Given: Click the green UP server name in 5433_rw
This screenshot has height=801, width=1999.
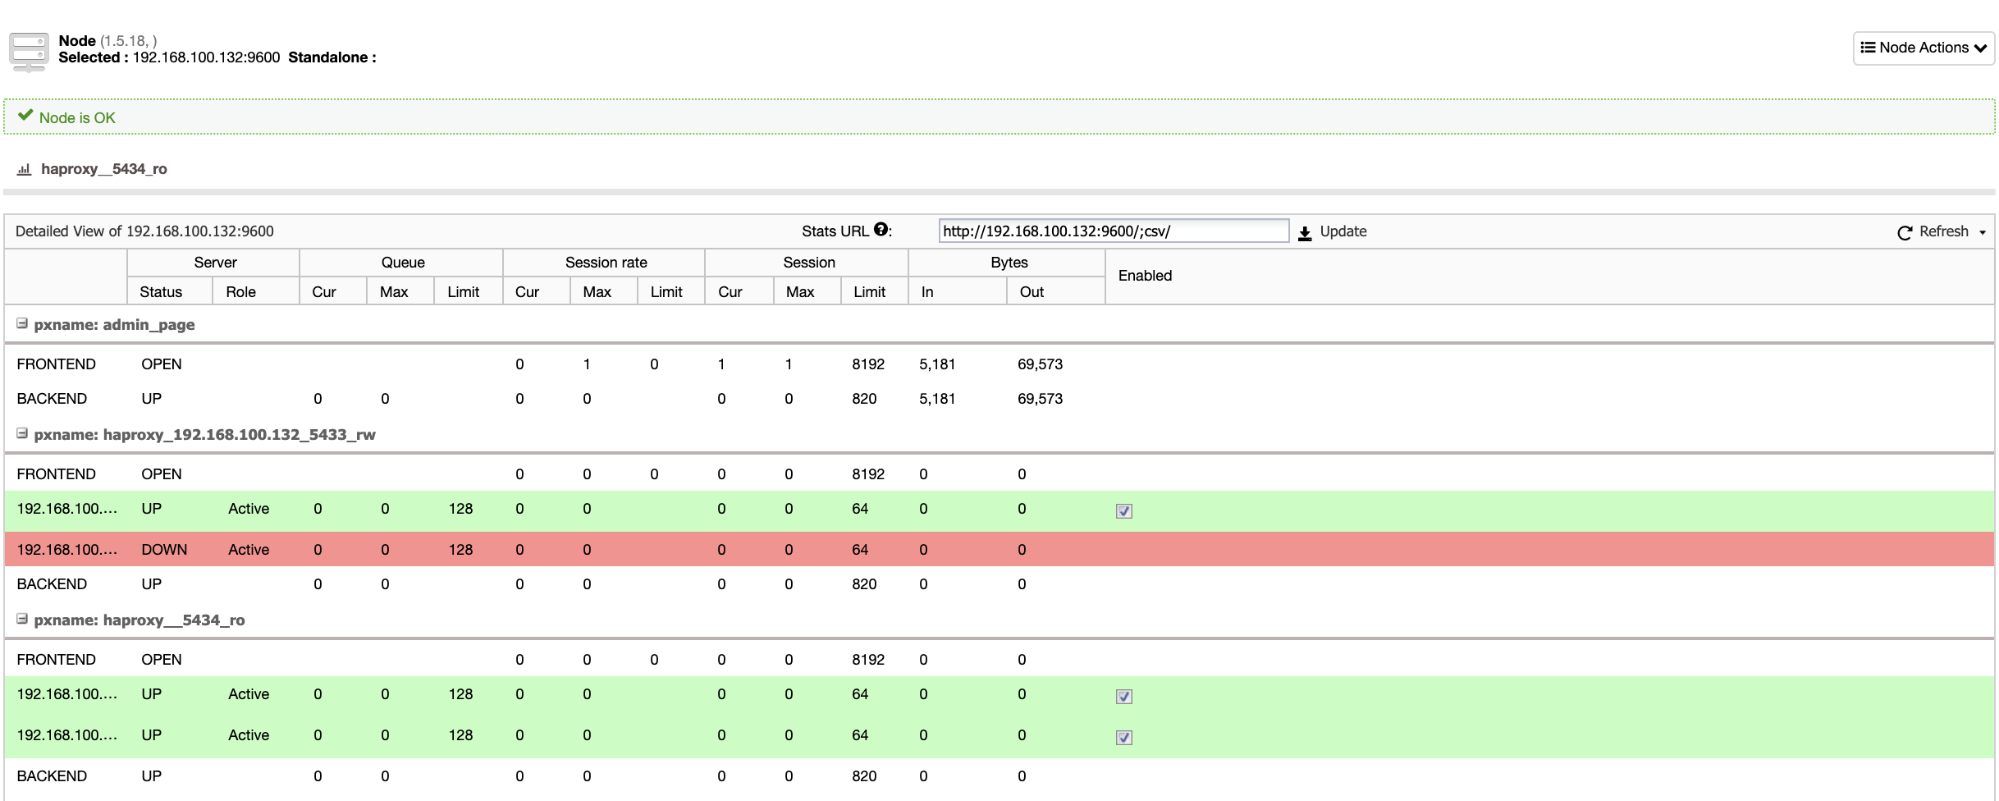Looking at the screenshot, I should click(x=67, y=509).
